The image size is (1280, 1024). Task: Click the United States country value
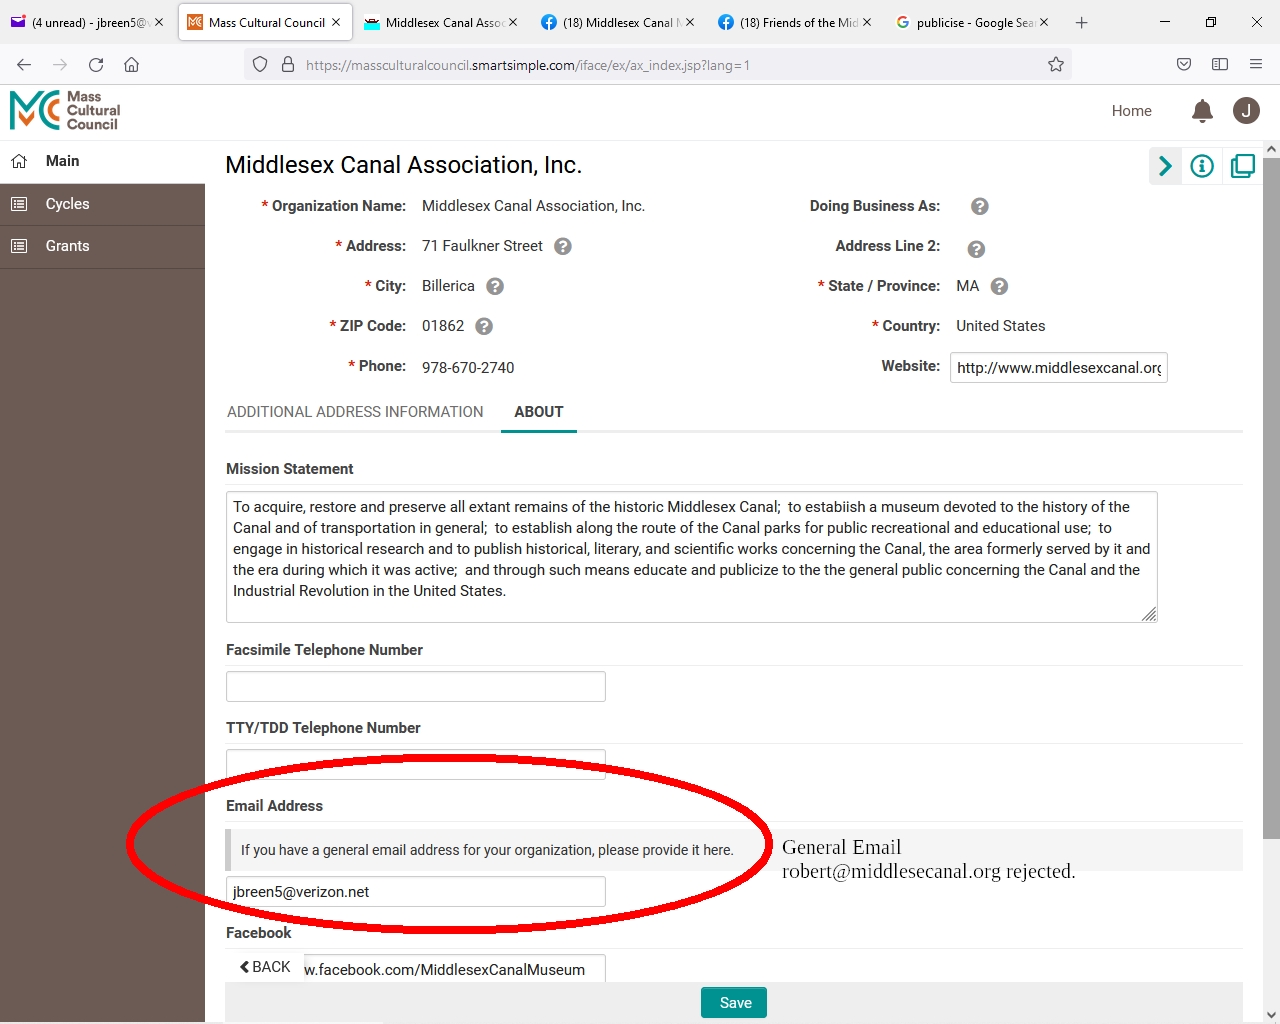coord(1000,326)
